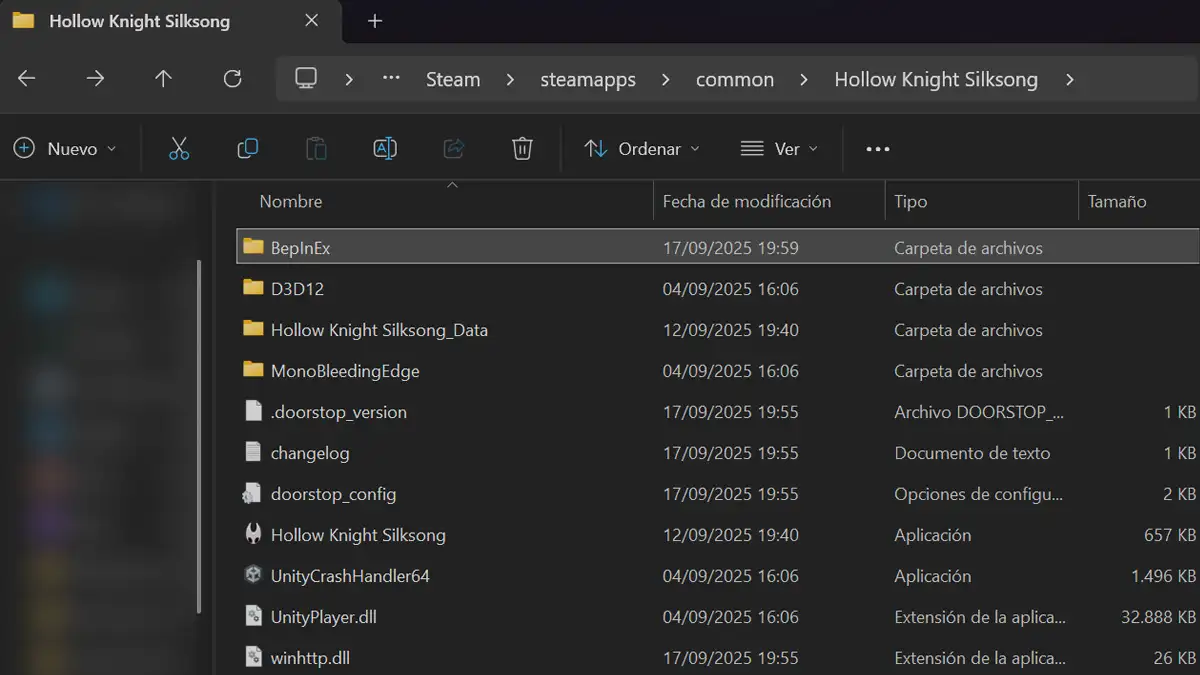Select the D3D12 folder icon
Image resolution: width=1200 pixels, height=675 pixels.
(x=253, y=287)
